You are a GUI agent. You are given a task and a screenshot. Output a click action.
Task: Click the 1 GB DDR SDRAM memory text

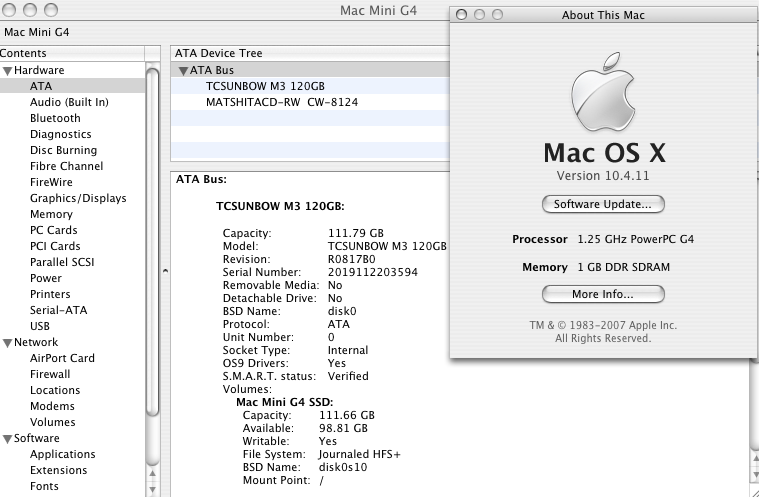click(x=623, y=267)
